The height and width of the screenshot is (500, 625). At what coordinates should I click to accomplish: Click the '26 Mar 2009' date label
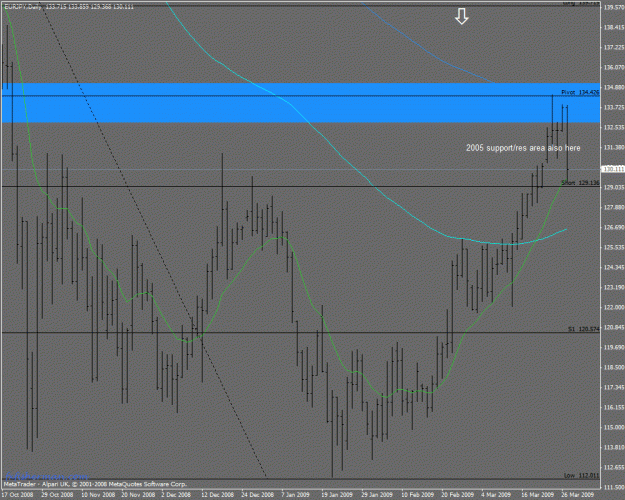tap(577, 494)
